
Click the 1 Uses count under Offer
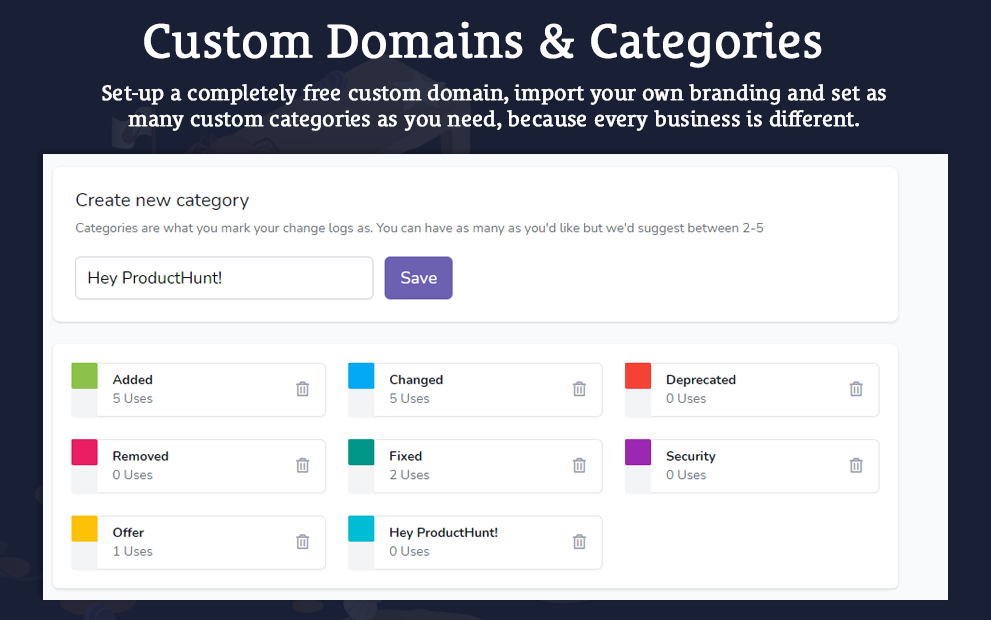click(x=133, y=551)
